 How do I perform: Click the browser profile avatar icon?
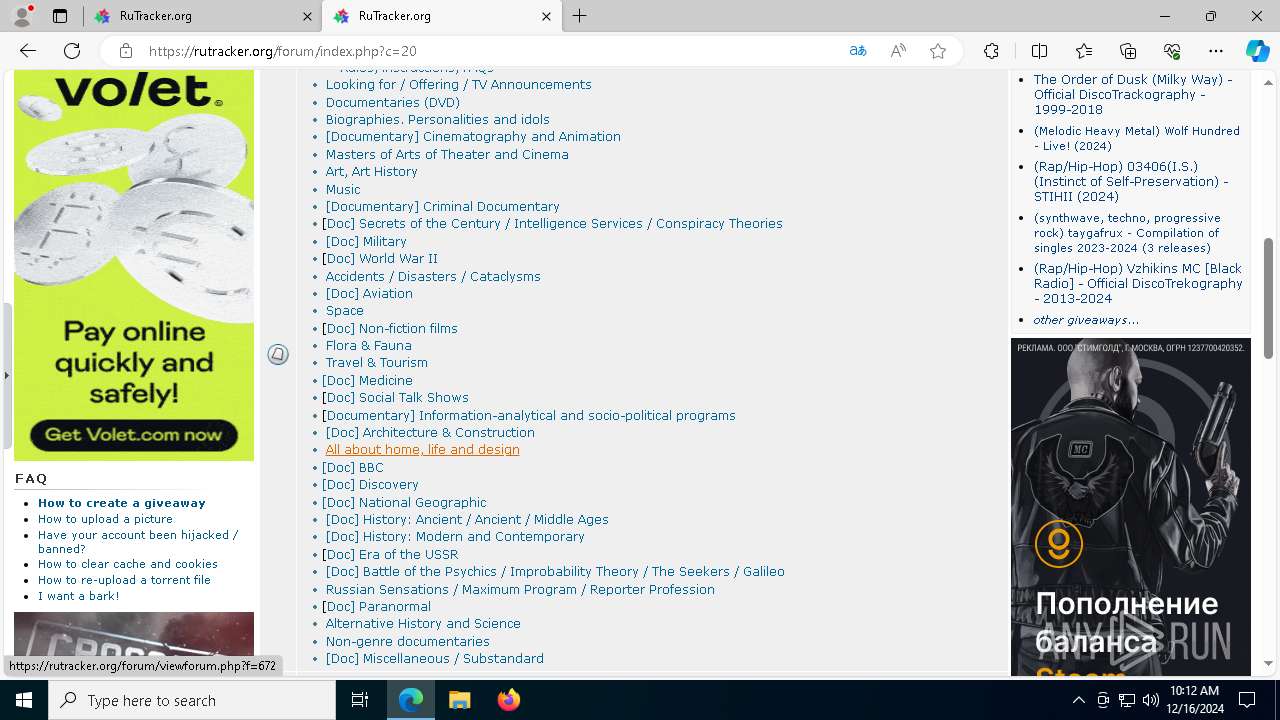tap(22, 16)
